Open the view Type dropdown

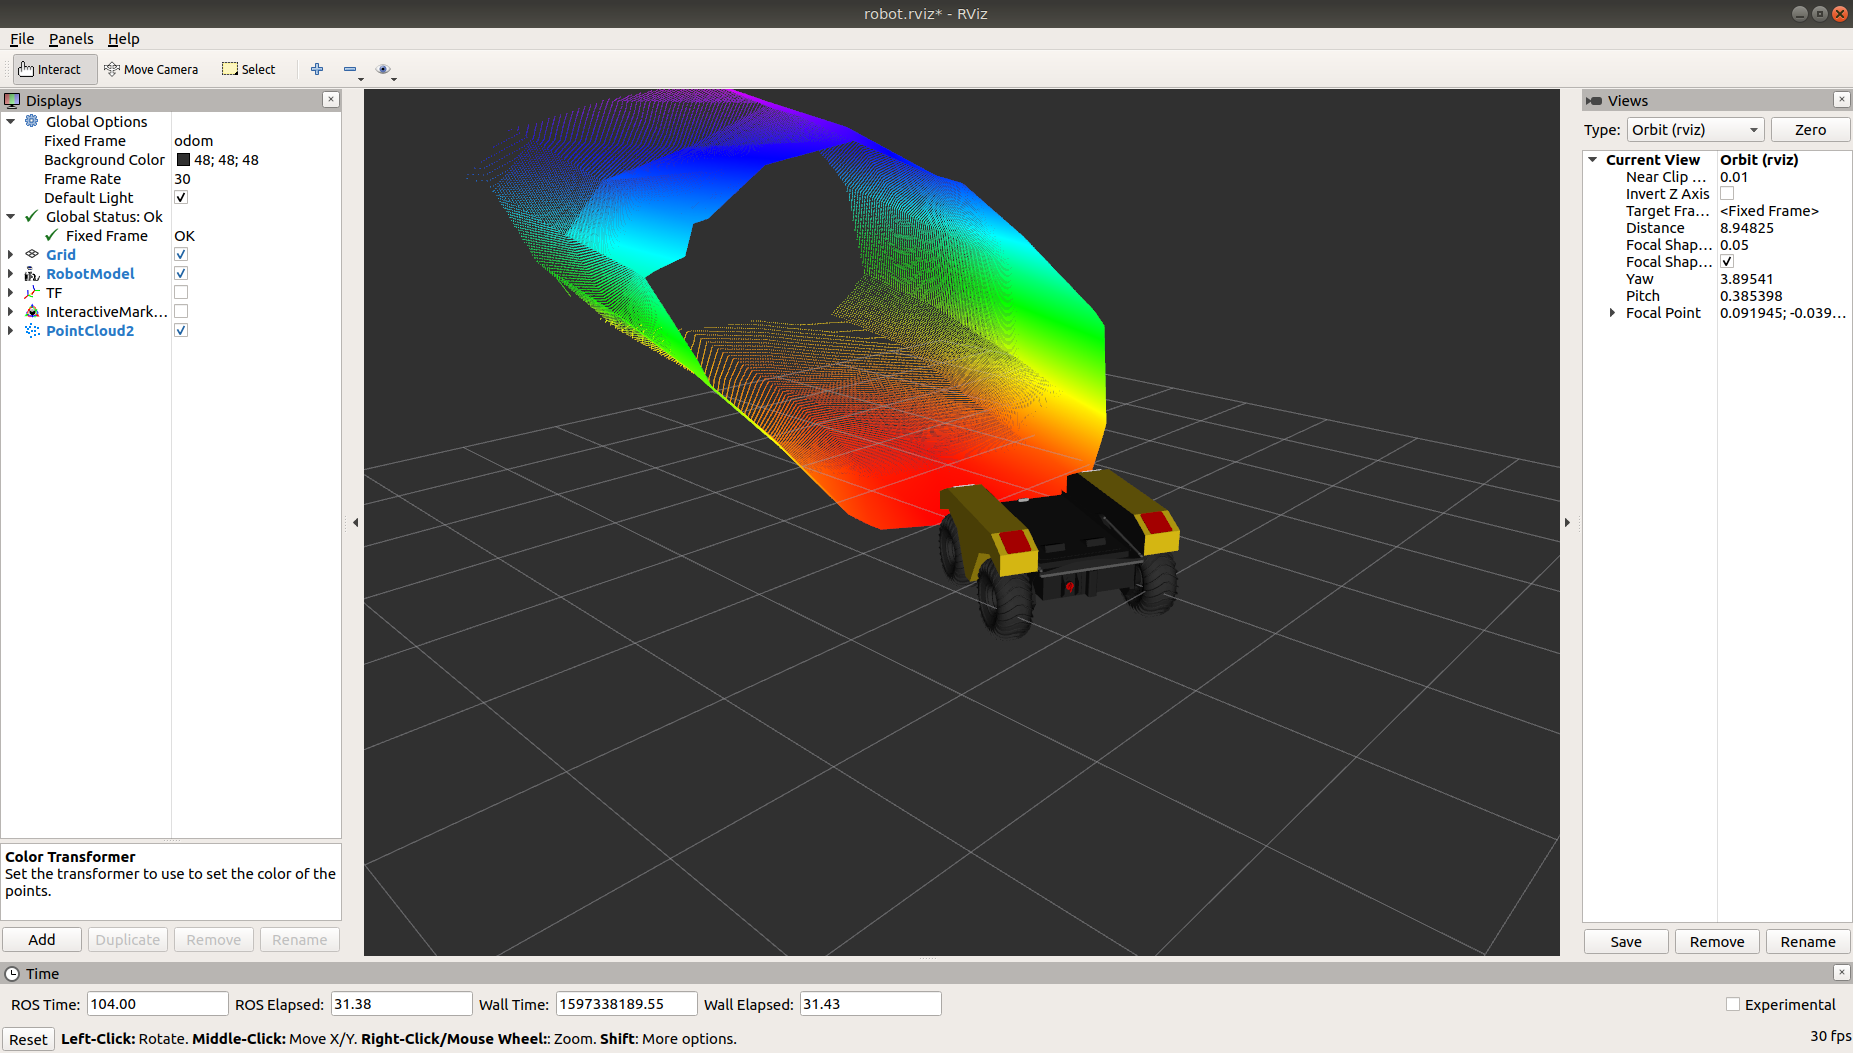[1695, 130]
